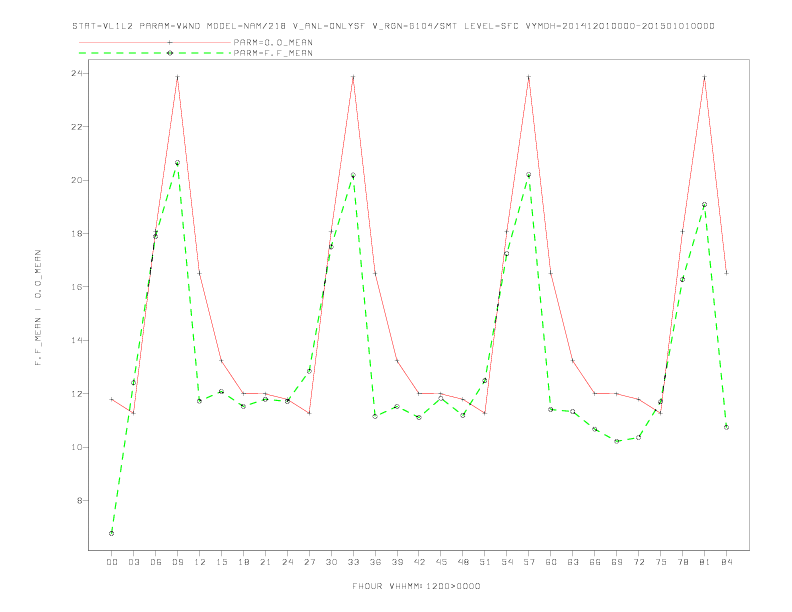Select the red peak marker at hour 09
Screen dimensions: 792x612
[x=177, y=77]
